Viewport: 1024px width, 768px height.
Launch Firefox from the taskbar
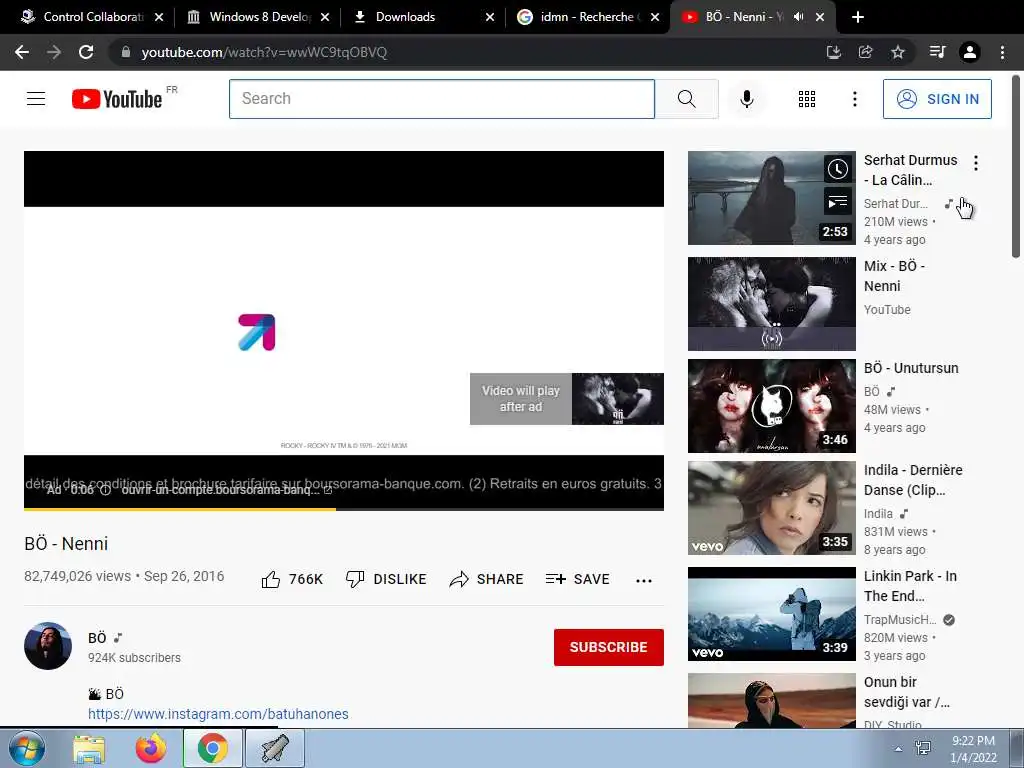(150, 749)
